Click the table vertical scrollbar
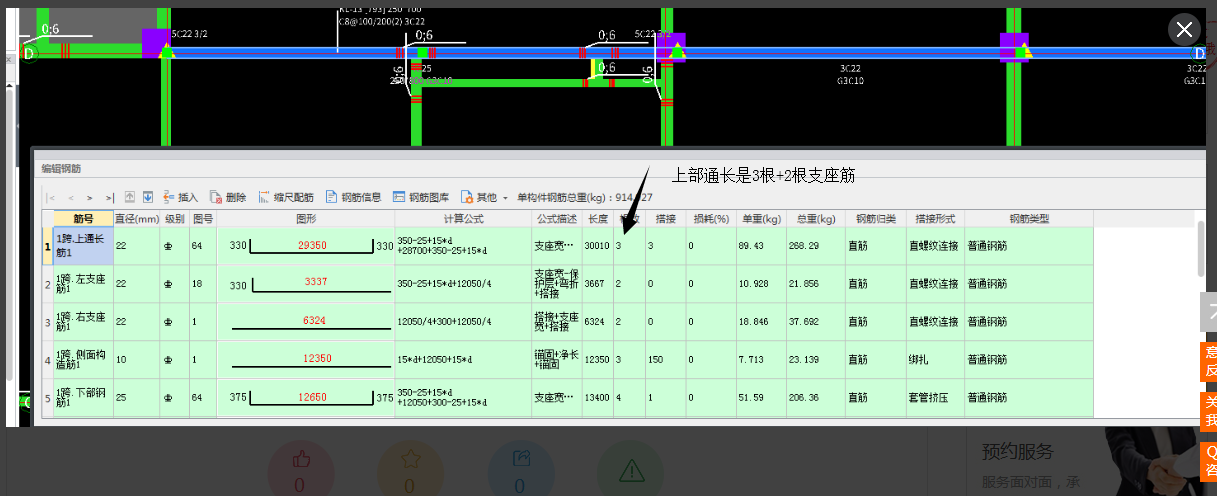The width and height of the screenshot is (1217, 496). 1200,248
